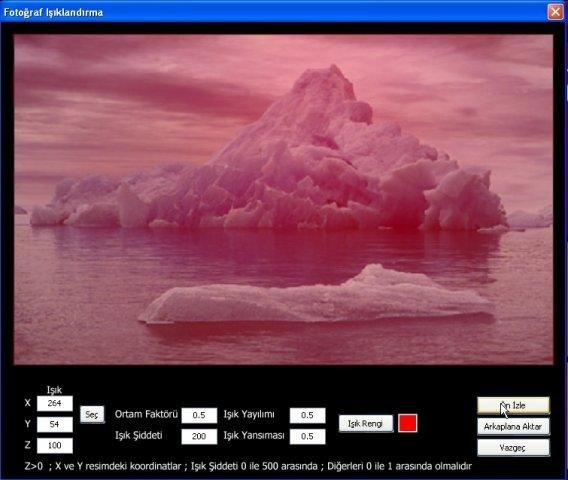Click the Işık Yayılımı value field
Screen dimensions: 568x480
pos(308,415)
